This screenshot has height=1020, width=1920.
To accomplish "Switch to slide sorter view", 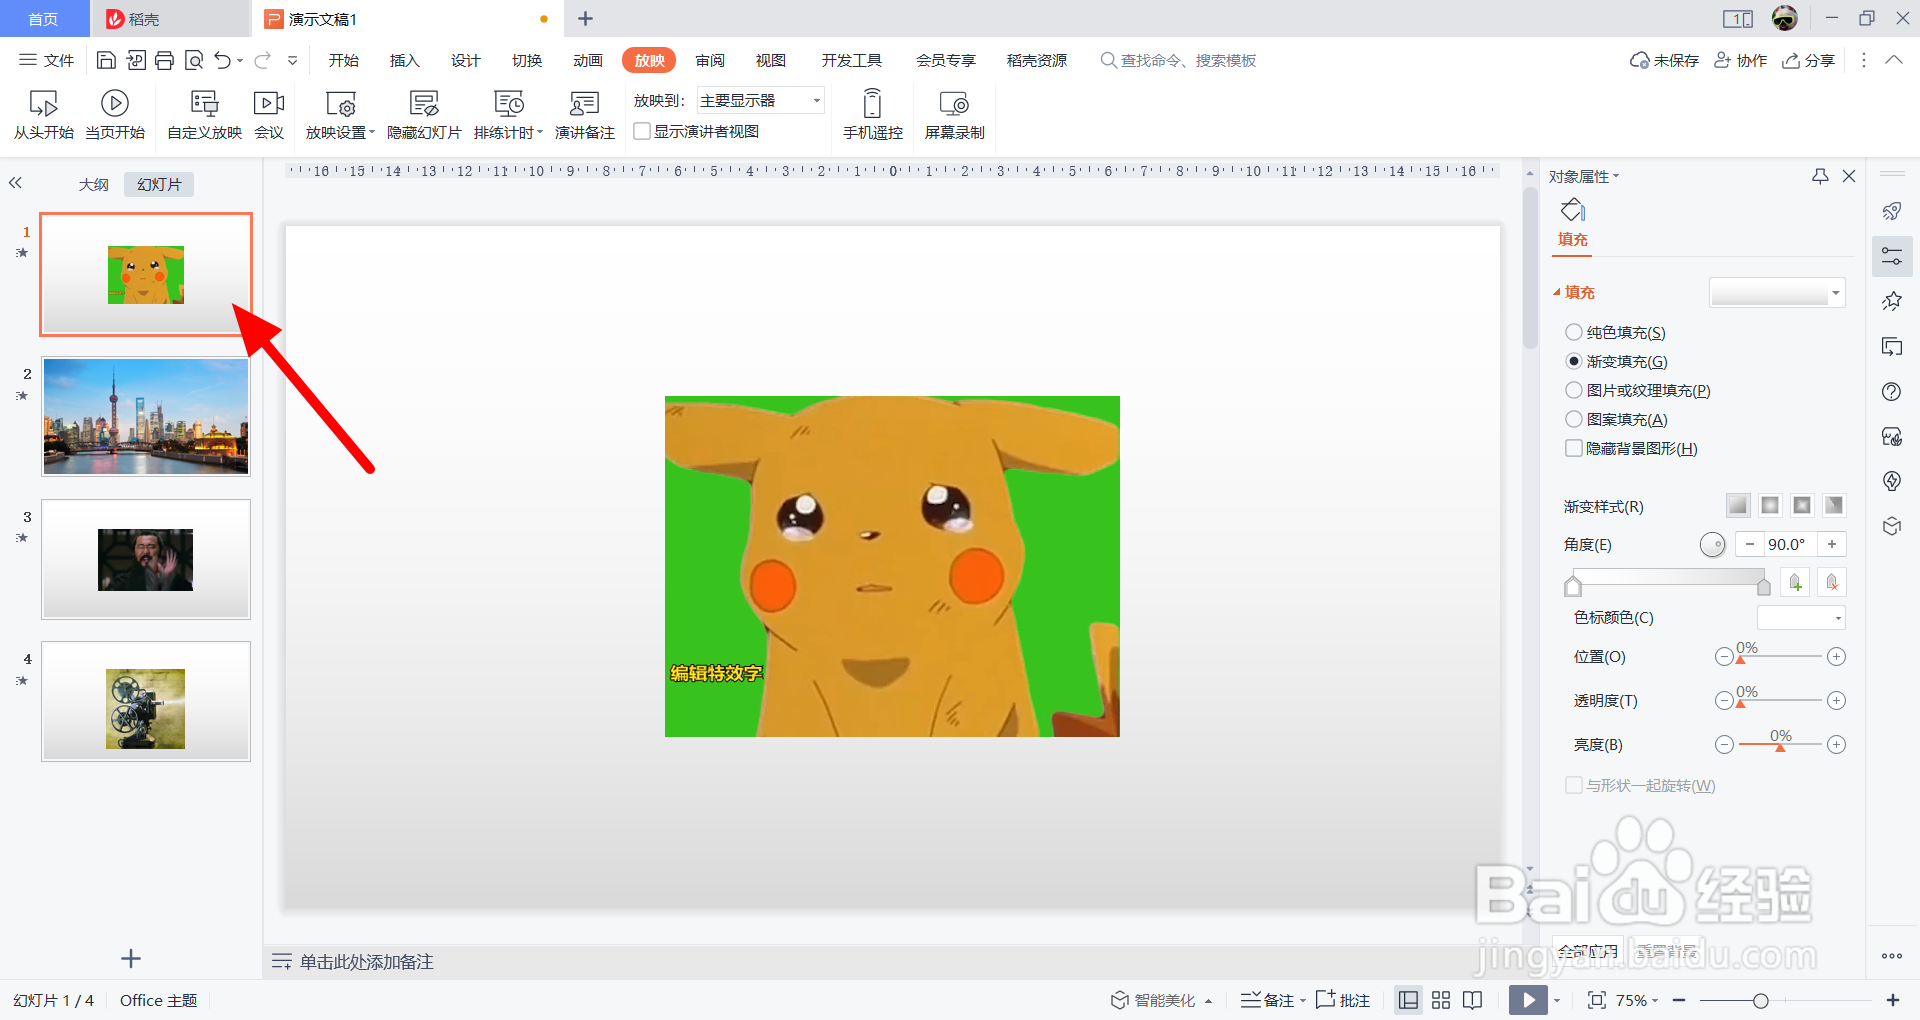I will pyautogui.click(x=1441, y=1000).
